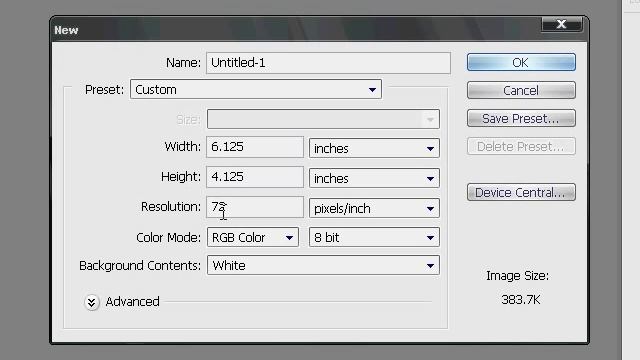The width and height of the screenshot is (640, 360).
Task: Click the Color Mode label
Action: coord(168,238)
